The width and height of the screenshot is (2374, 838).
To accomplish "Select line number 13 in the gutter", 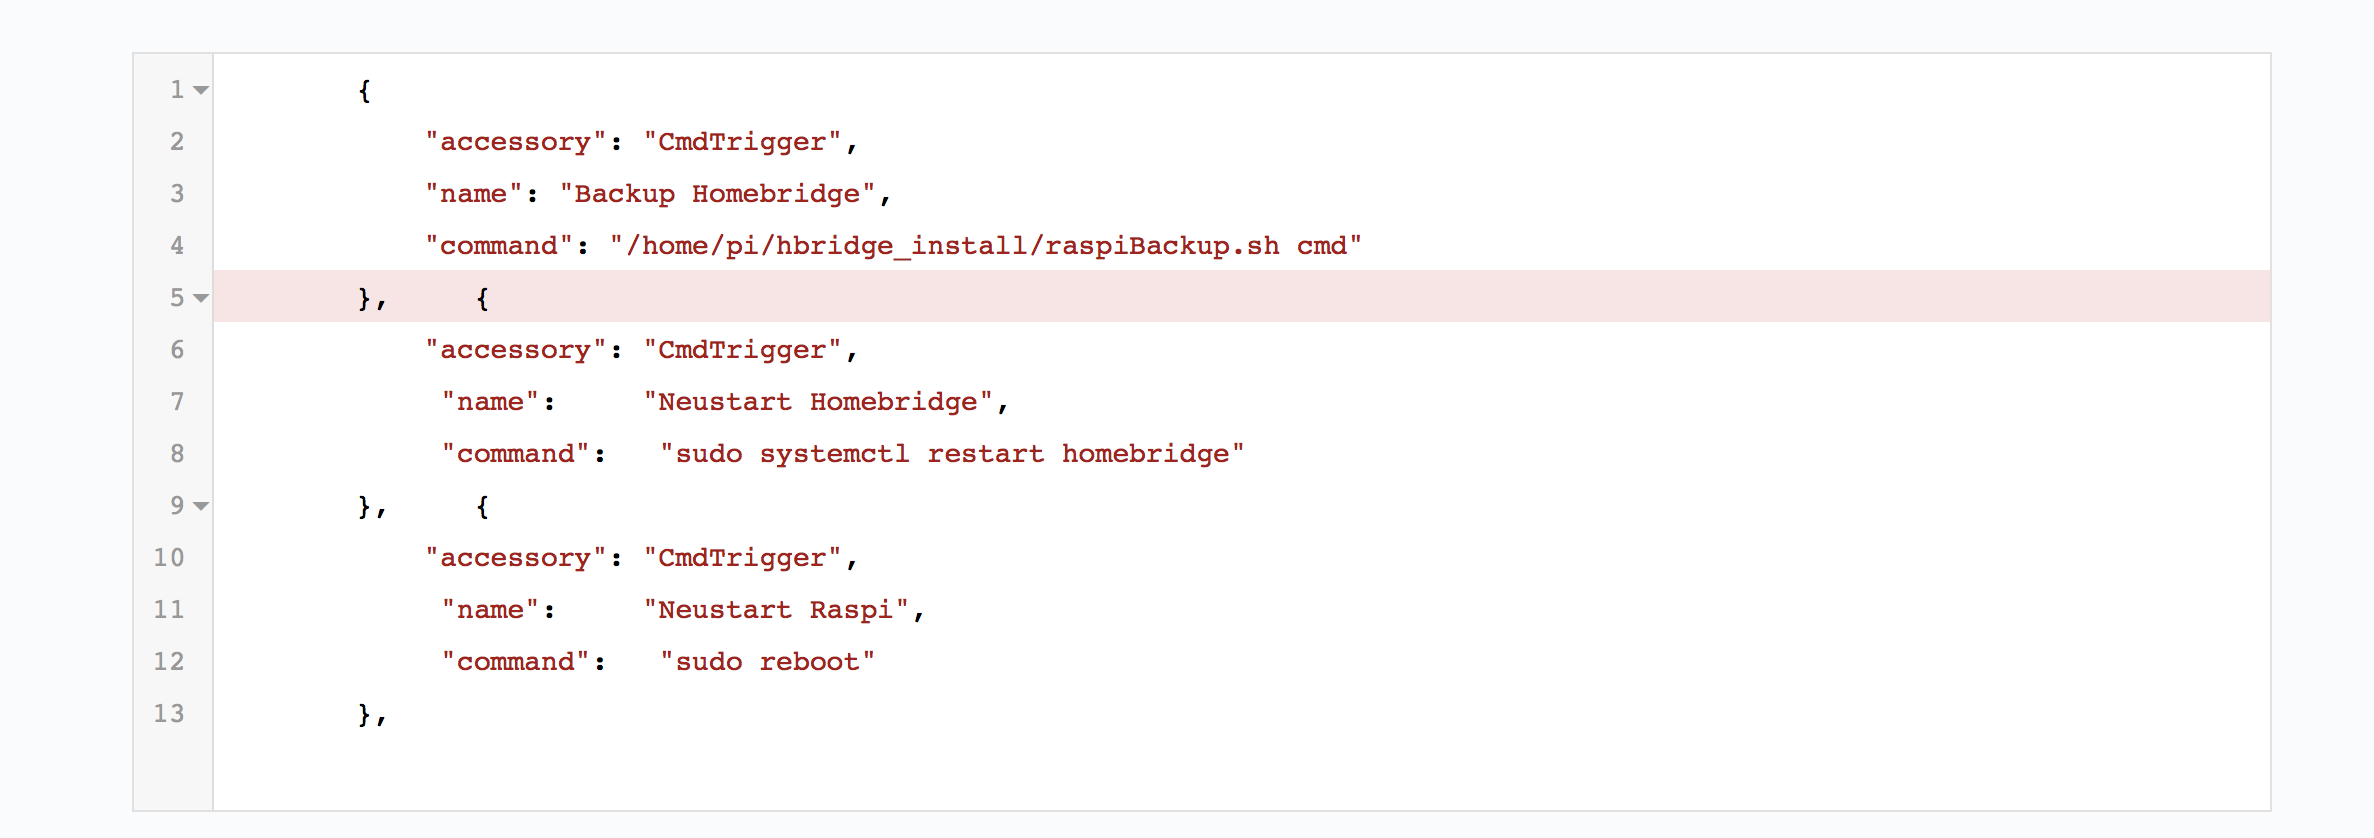I will (x=169, y=713).
